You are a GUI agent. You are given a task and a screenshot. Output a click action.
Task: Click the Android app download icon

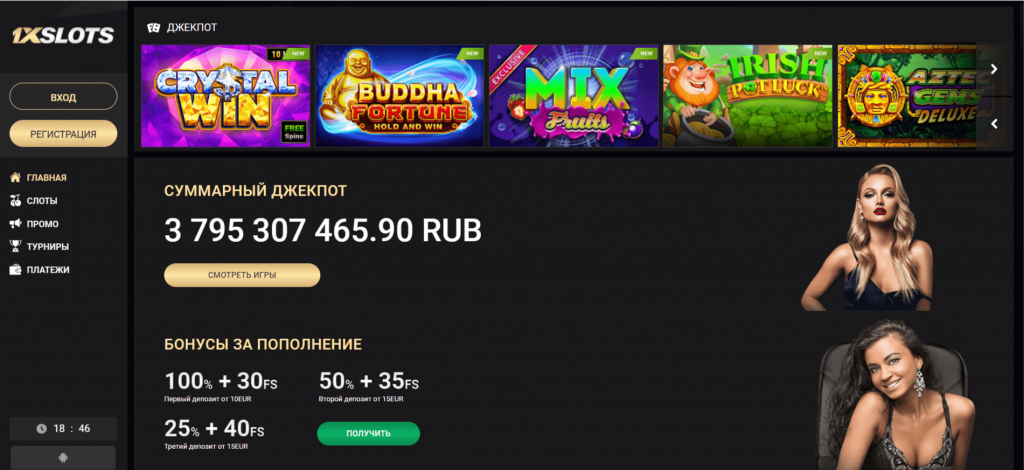tap(63, 458)
